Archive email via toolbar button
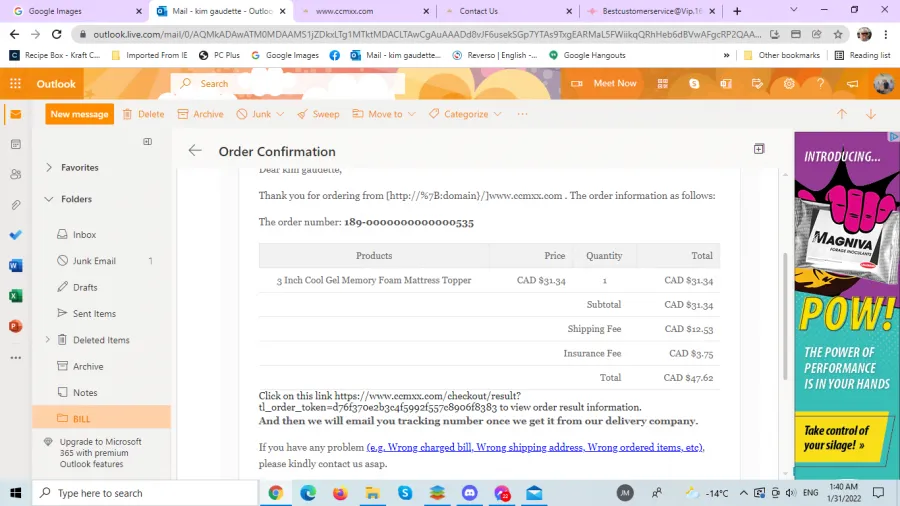The height and width of the screenshot is (506, 900). 200,114
